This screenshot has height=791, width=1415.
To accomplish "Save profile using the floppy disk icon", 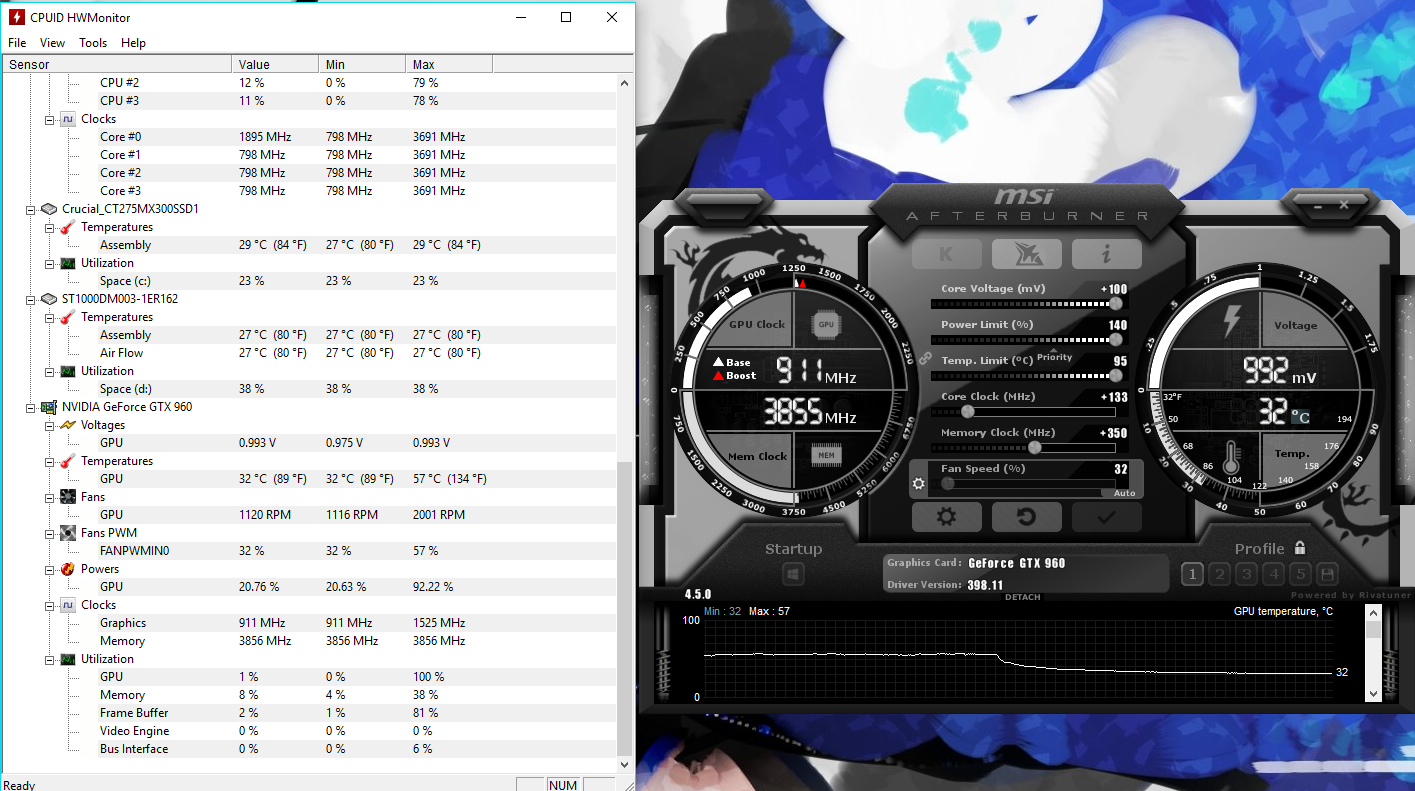I will (x=1327, y=574).
